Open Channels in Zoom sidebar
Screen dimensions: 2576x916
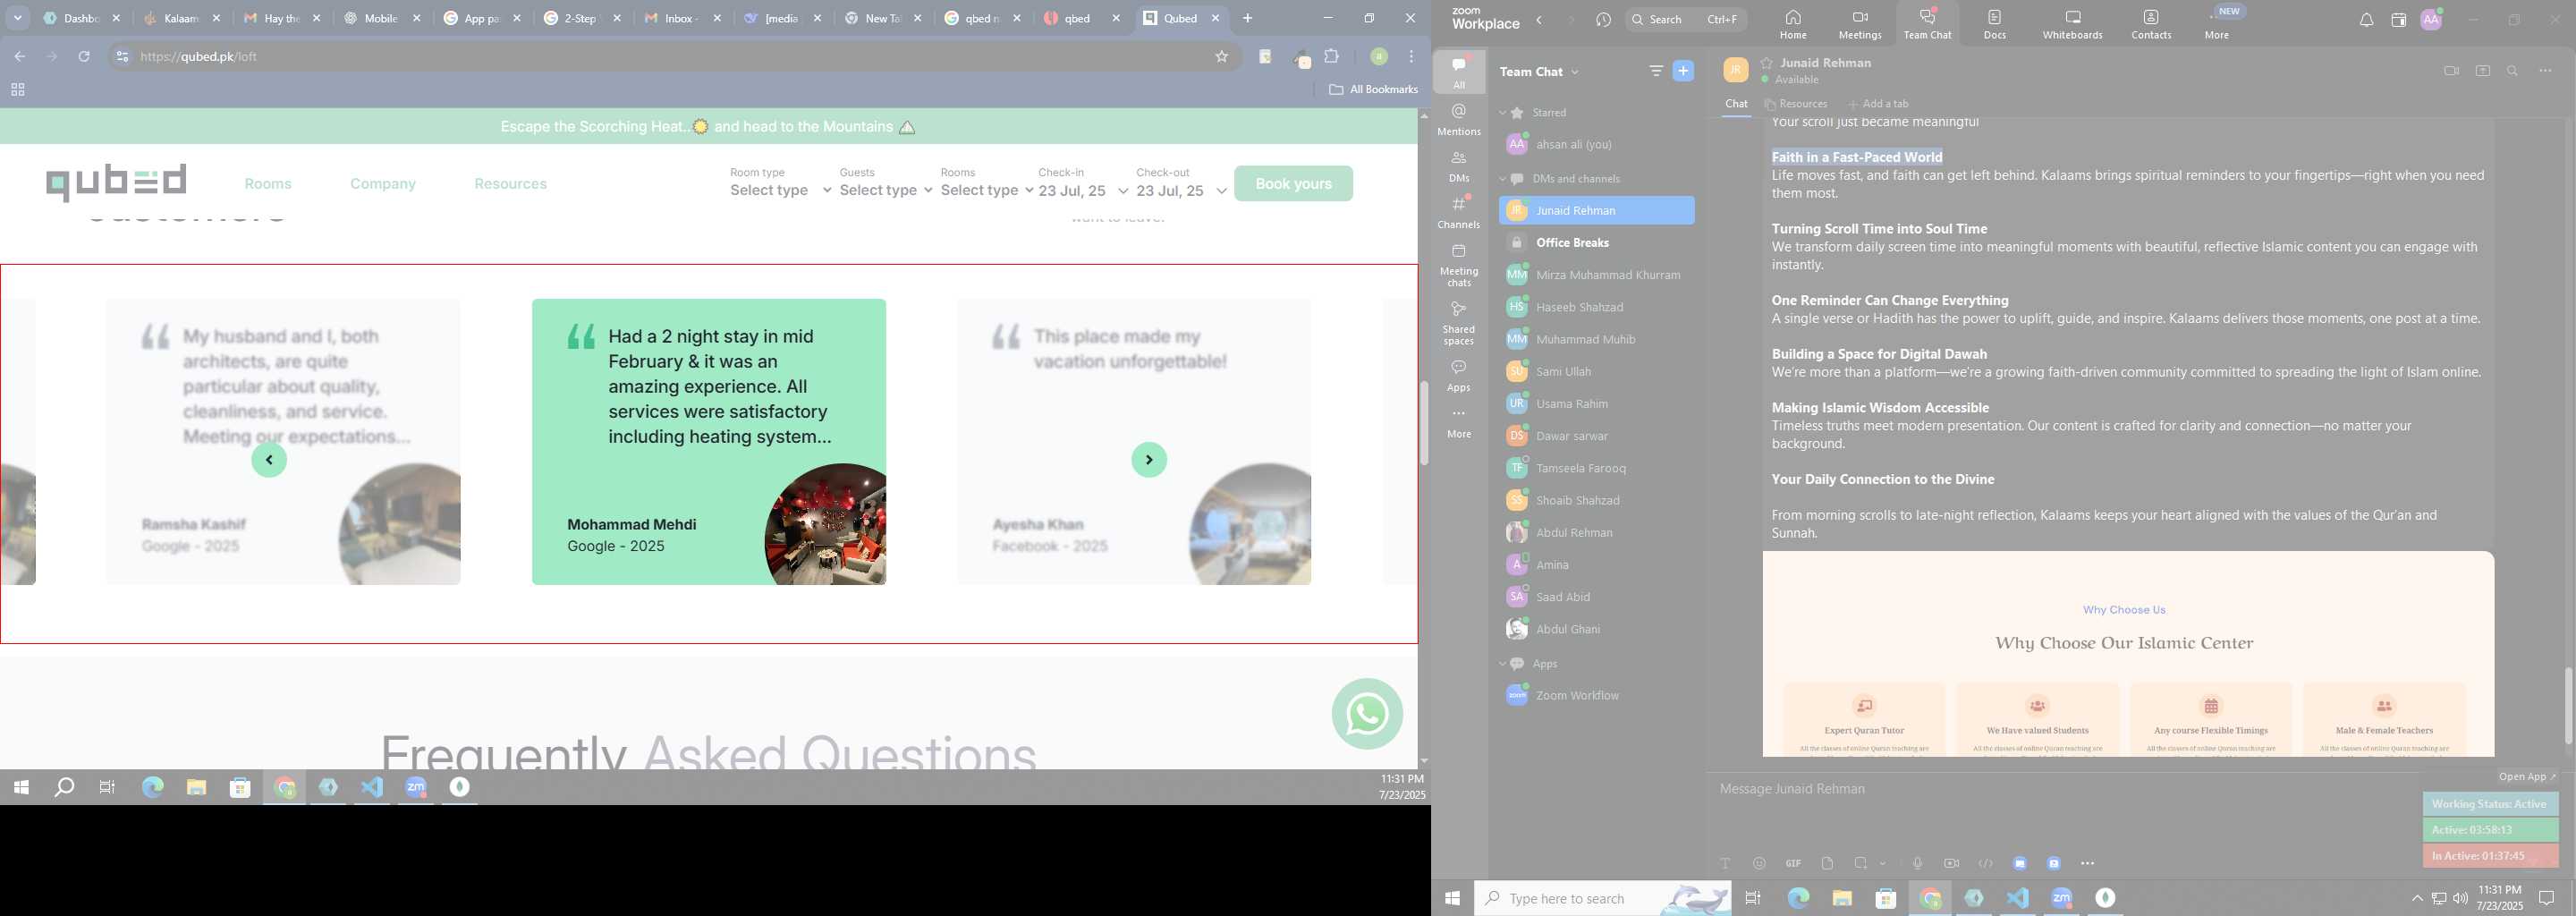pyautogui.click(x=1459, y=212)
